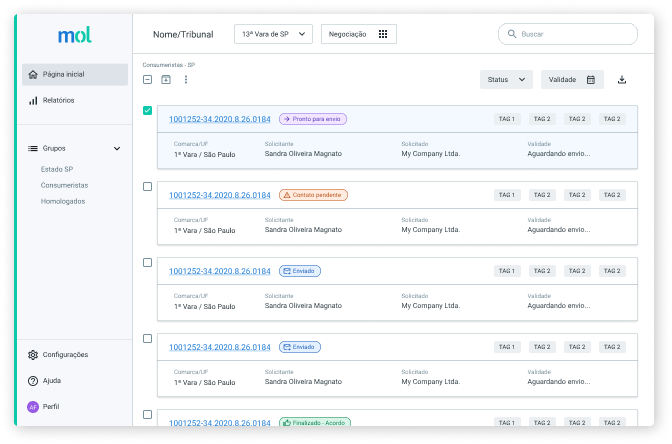This screenshot has height=444, width=672.
Task: Open the 13ª Vara de SP dropdown
Action: (x=273, y=34)
